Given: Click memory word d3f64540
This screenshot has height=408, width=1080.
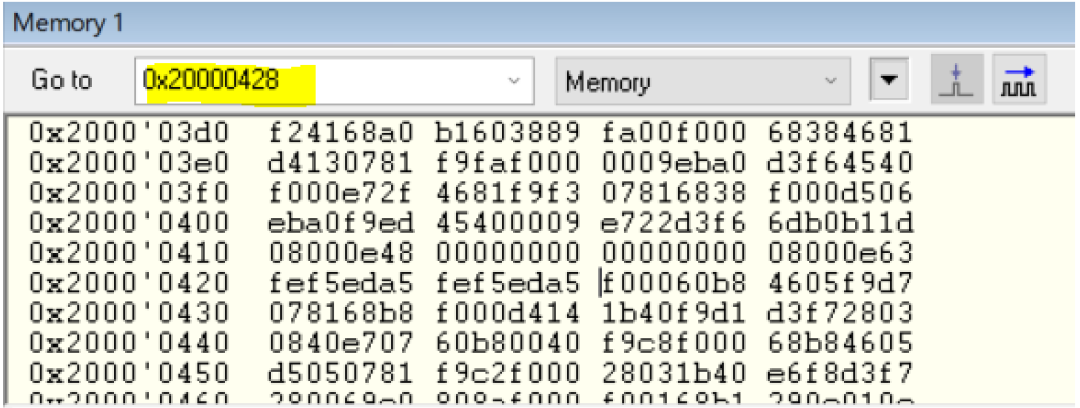Looking at the screenshot, I should tap(841, 161).
